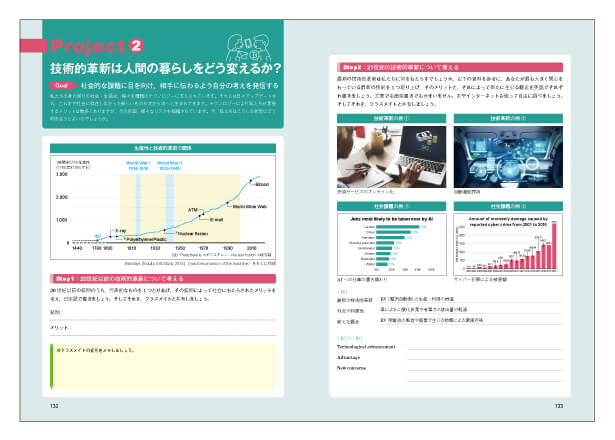Click the line next to "Advantage"
This screenshot has width=615, height=440.
[x=485, y=357]
